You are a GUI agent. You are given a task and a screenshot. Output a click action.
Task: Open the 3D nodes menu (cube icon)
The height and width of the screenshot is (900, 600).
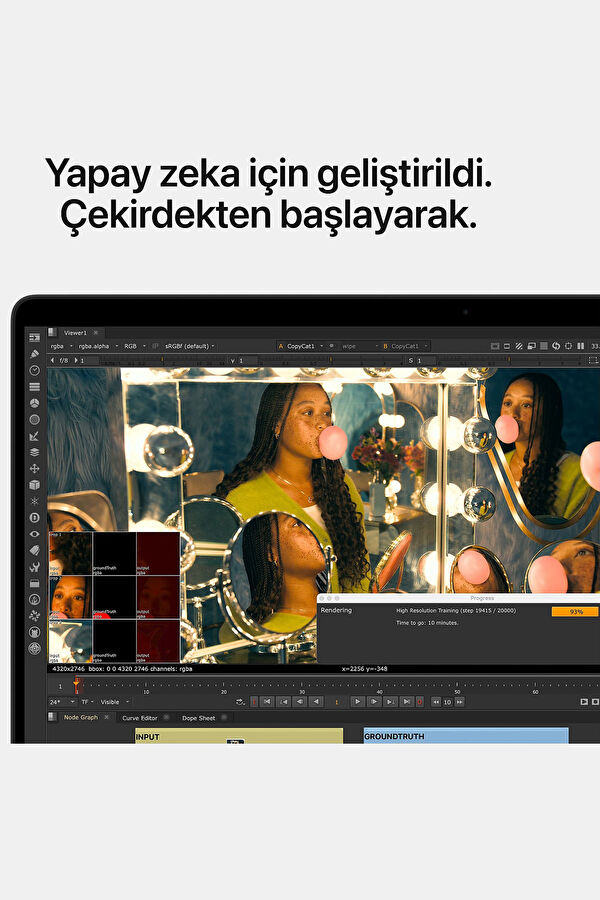34,485
